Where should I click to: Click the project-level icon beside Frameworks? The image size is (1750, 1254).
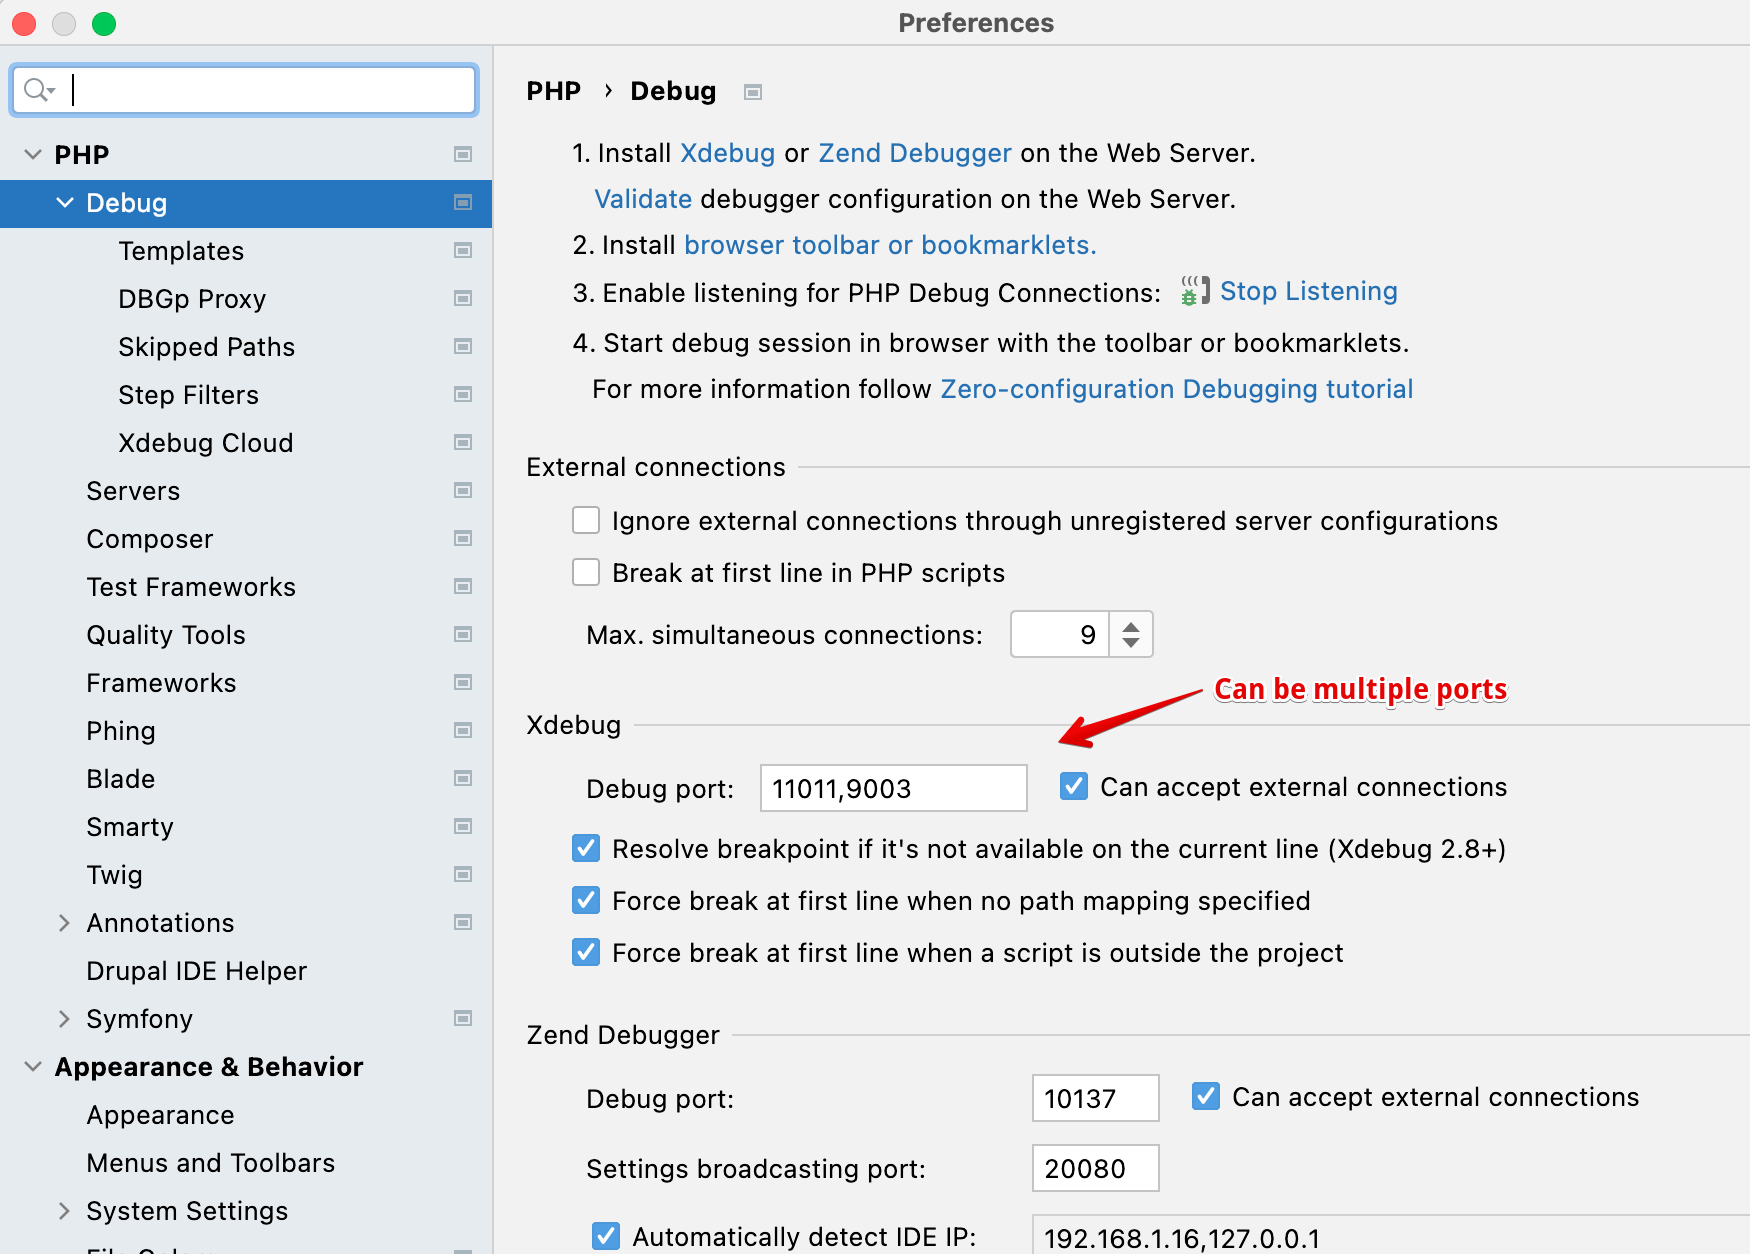(463, 682)
